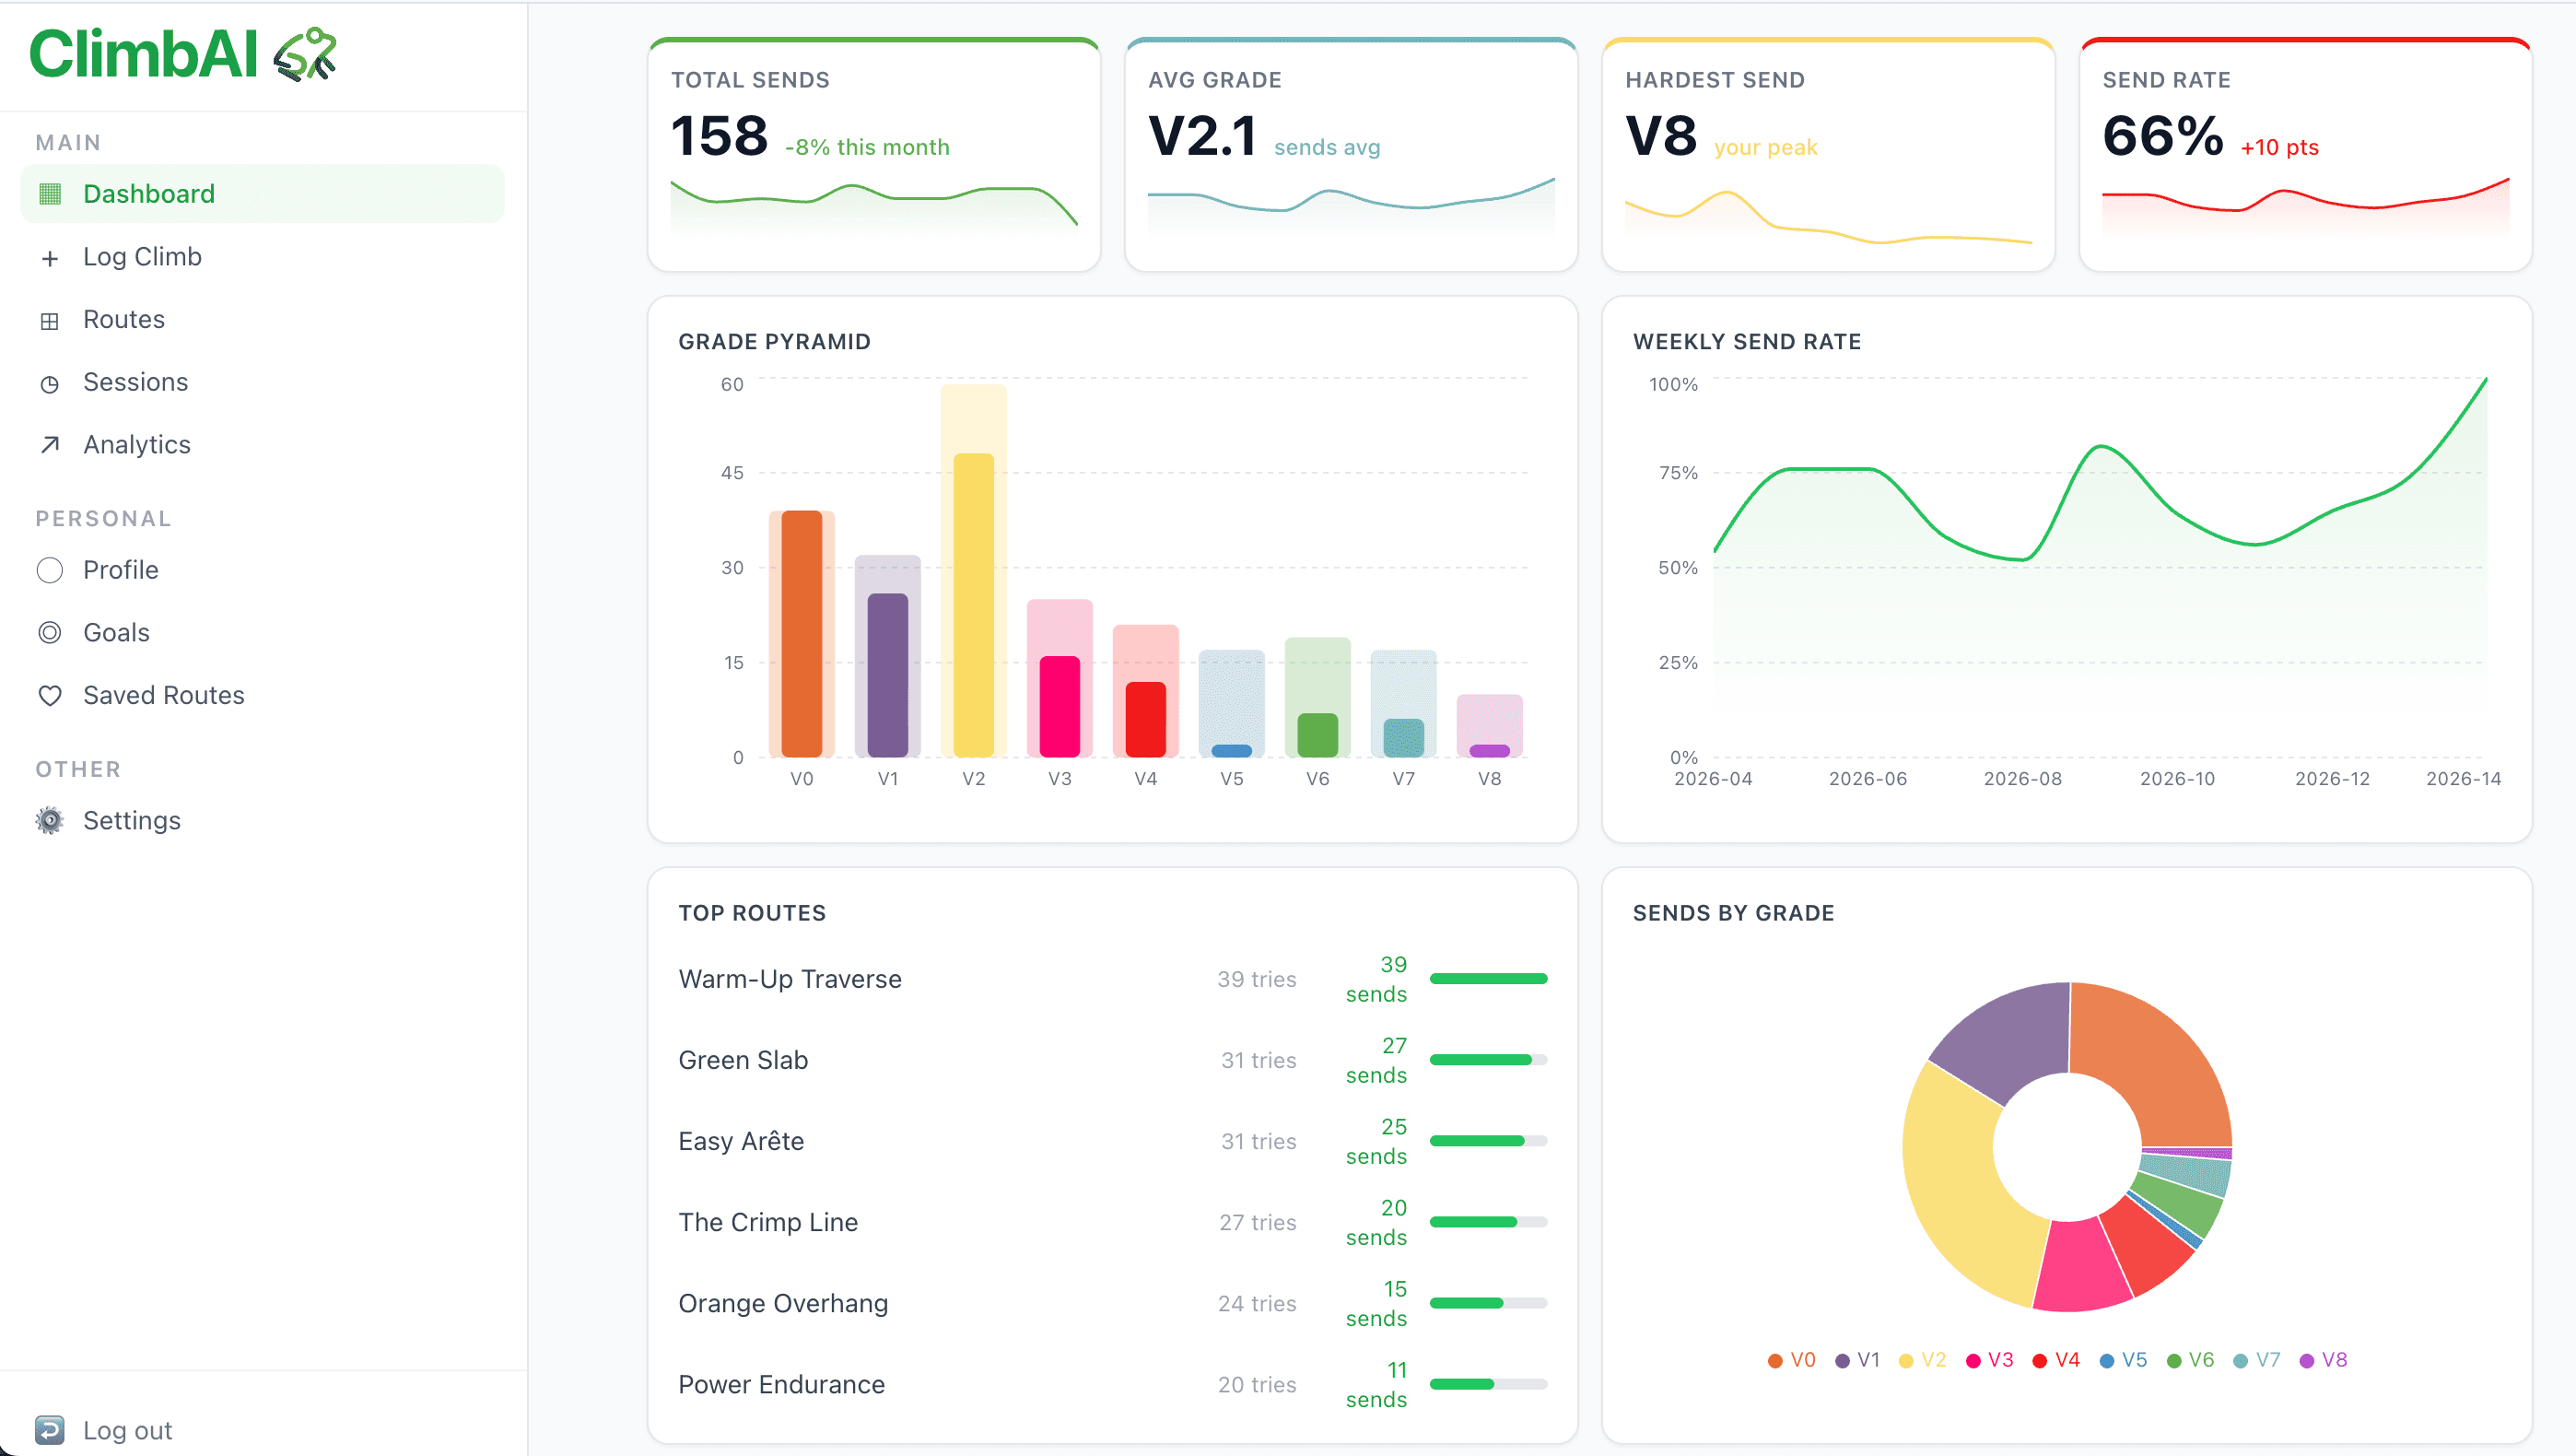
Task: Click the Goals target icon
Action: (x=50, y=633)
